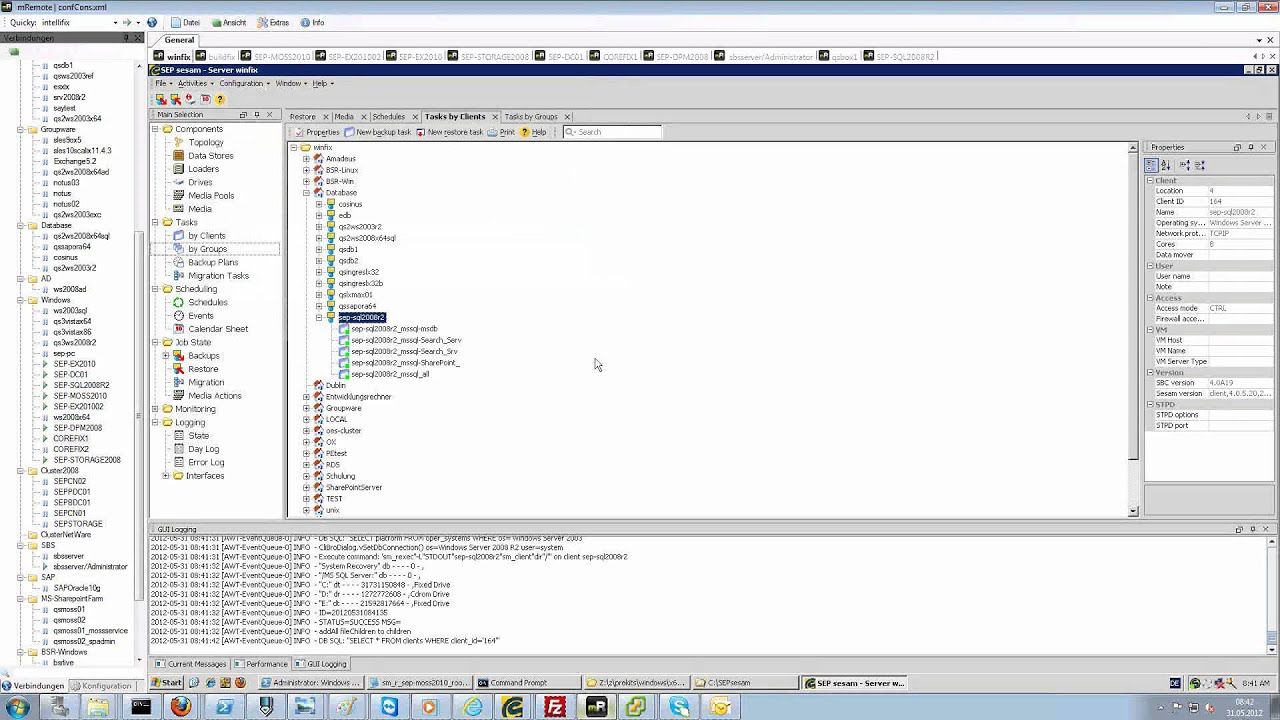
Task: Open SEP-EX2010 connection in mRemote tree
Action: 75,364
